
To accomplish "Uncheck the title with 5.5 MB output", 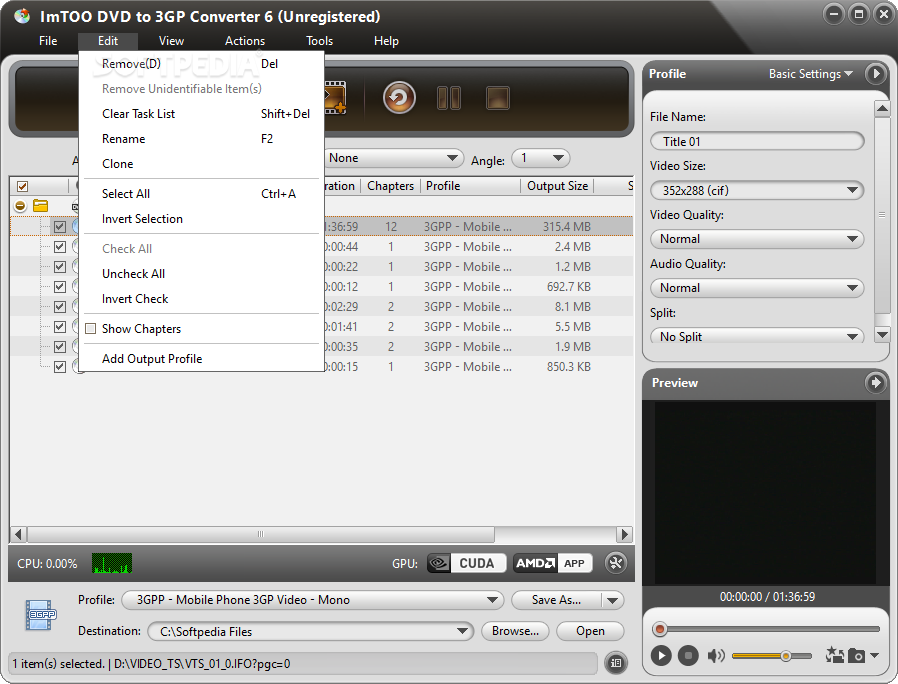I will [x=60, y=327].
